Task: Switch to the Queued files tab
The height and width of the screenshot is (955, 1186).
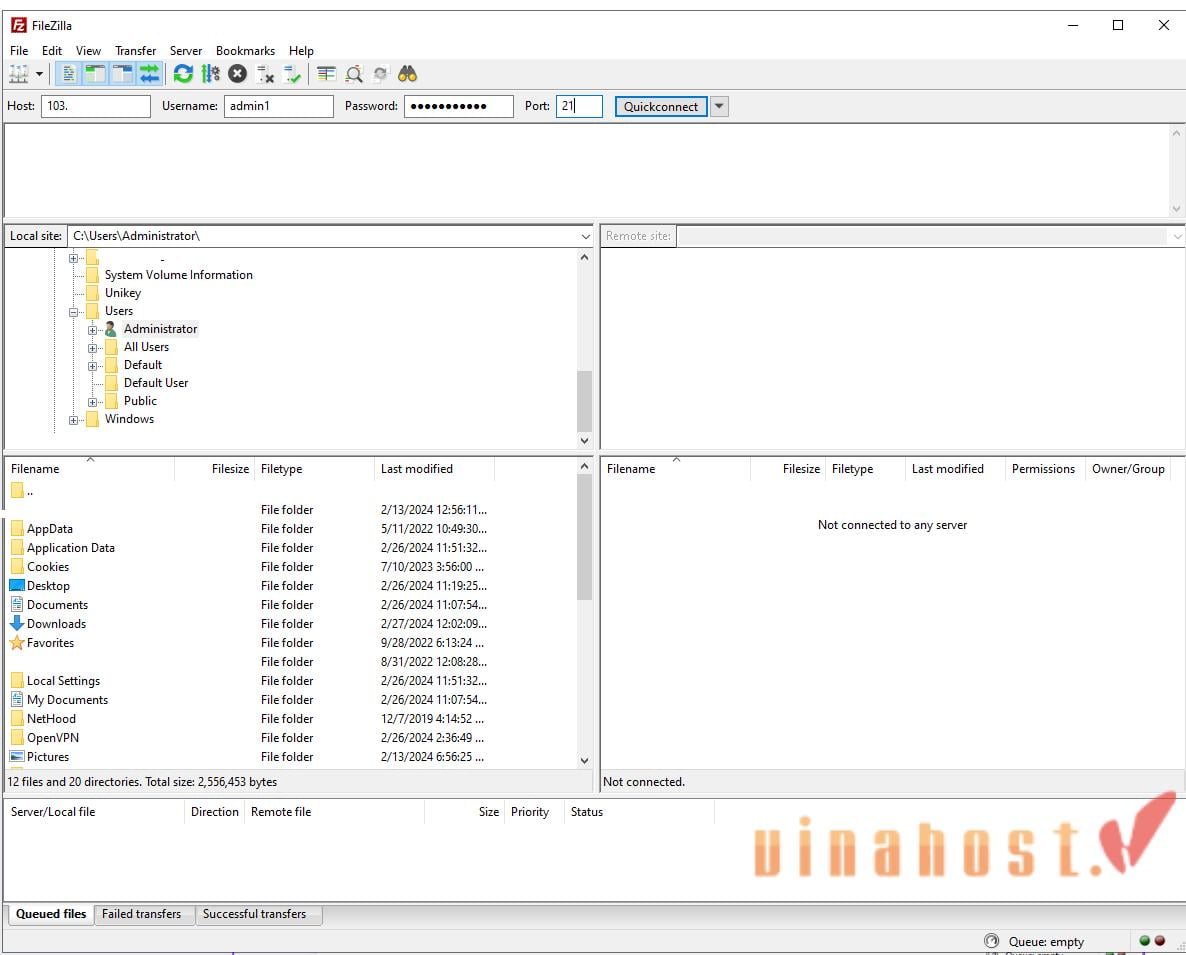Action: [x=51, y=914]
